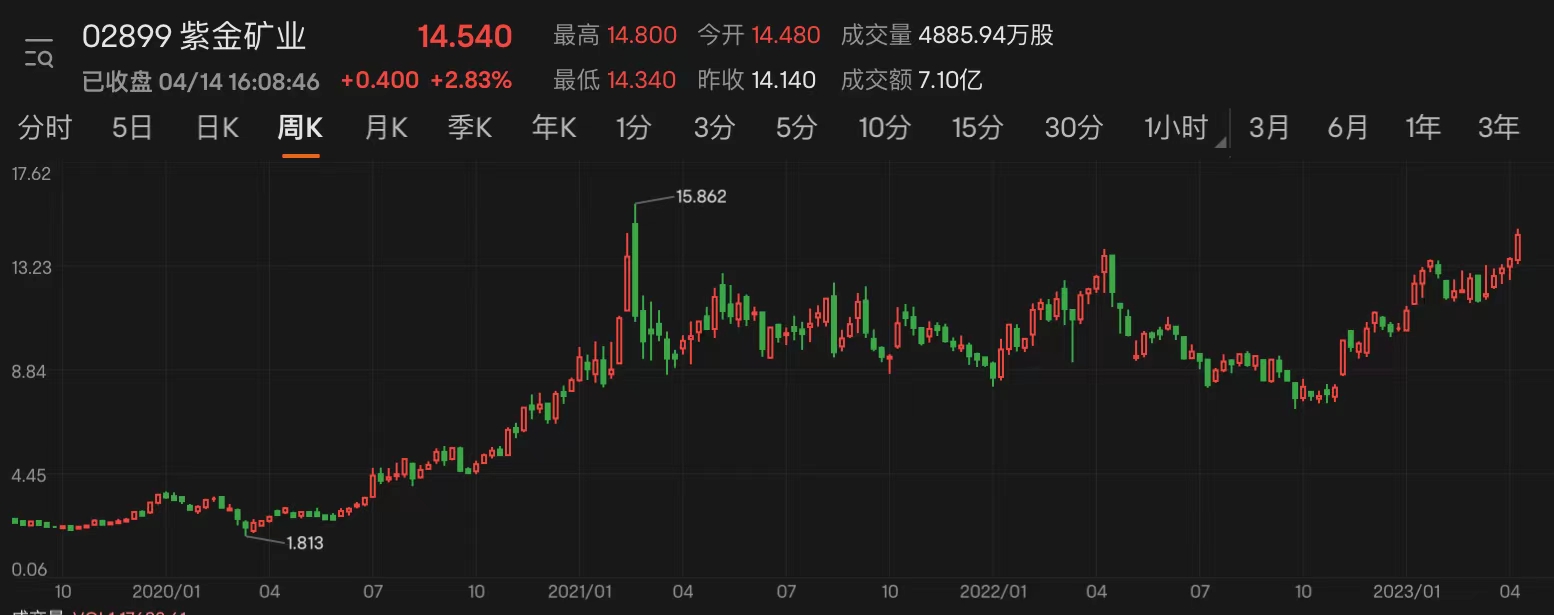Image resolution: width=1554 pixels, height=615 pixels.
Task: Click the 1.813 low price label
Action: tap(305, 542)
